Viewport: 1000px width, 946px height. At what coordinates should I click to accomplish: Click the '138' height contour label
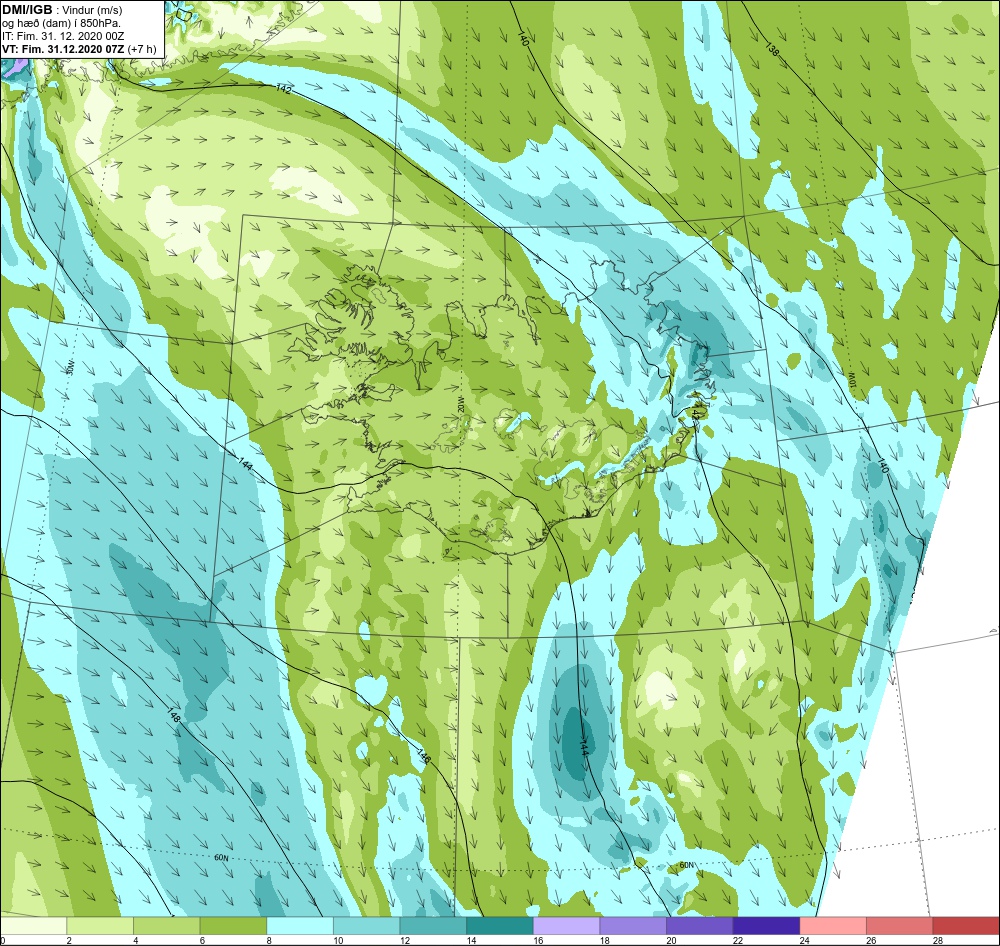pyautogui.click(x=772, y=49)
